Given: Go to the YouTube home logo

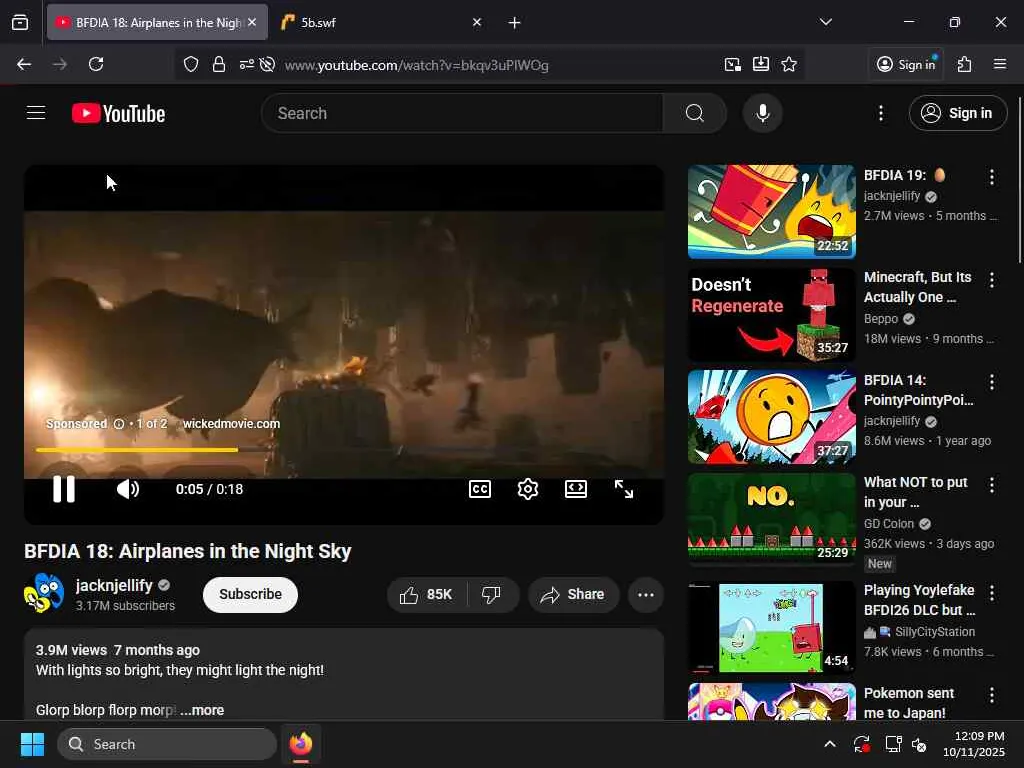Looking at the screenshot, I should point(118,114).
